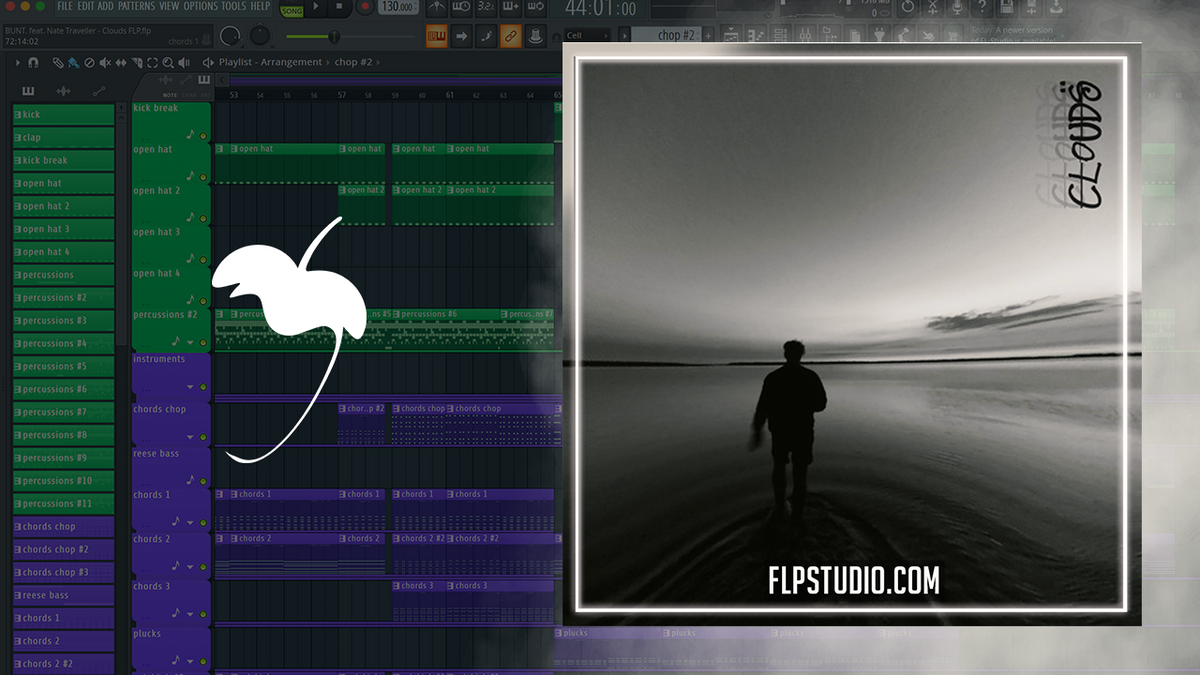
Task: Select the snap magnet in the playlist toolbar
Action: (35, 61)
